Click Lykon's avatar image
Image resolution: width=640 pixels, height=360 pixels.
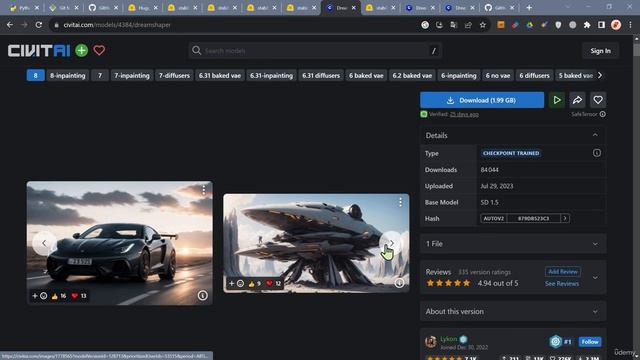pos(431,342)
